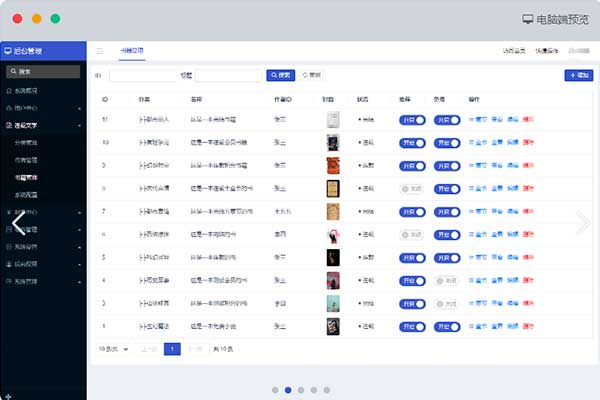Click the refresh icon on reset button
This screenshot has width=600, height=400.
click(305, 75)
